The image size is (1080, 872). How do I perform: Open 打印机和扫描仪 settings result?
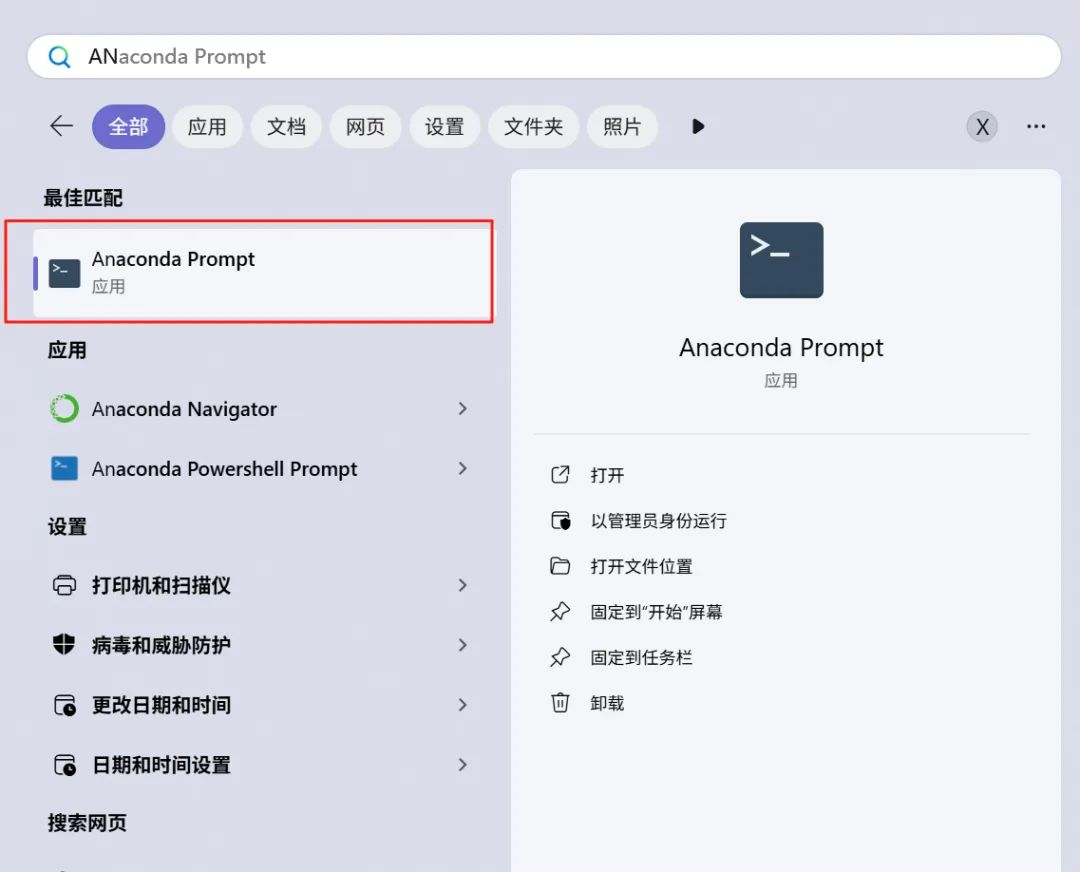coord(161,585)
